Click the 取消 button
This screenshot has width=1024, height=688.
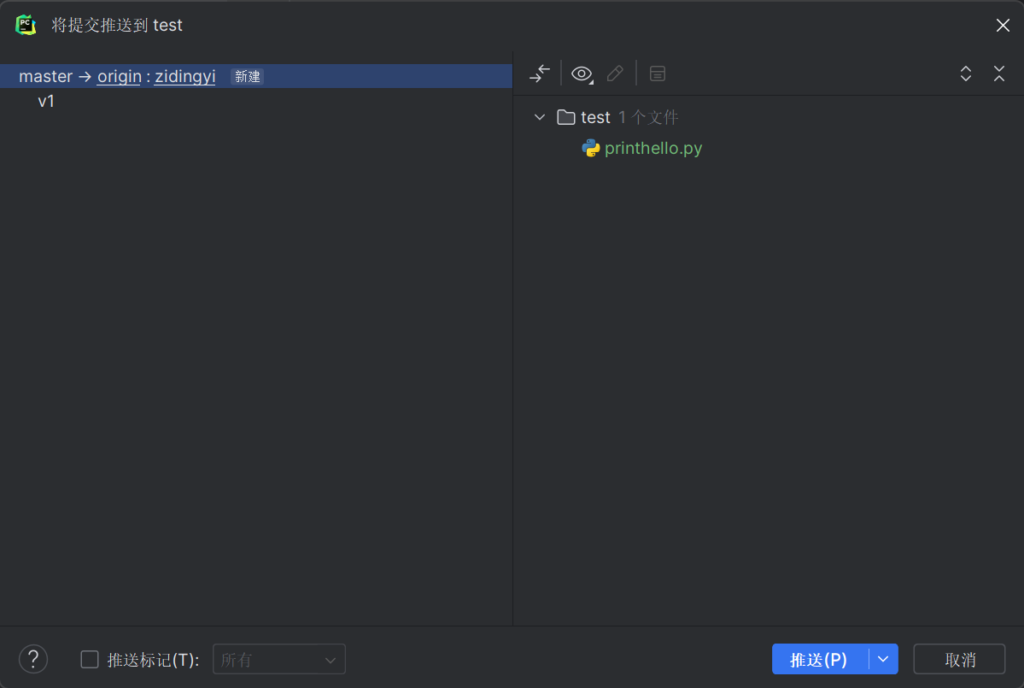[x=959, y=659]
